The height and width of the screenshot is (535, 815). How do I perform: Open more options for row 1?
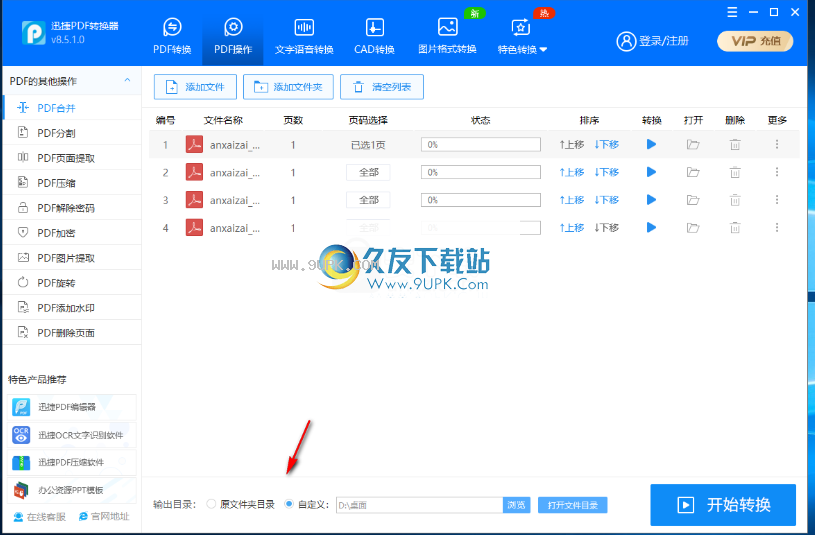pyautogui.click(x=777, y=144)
